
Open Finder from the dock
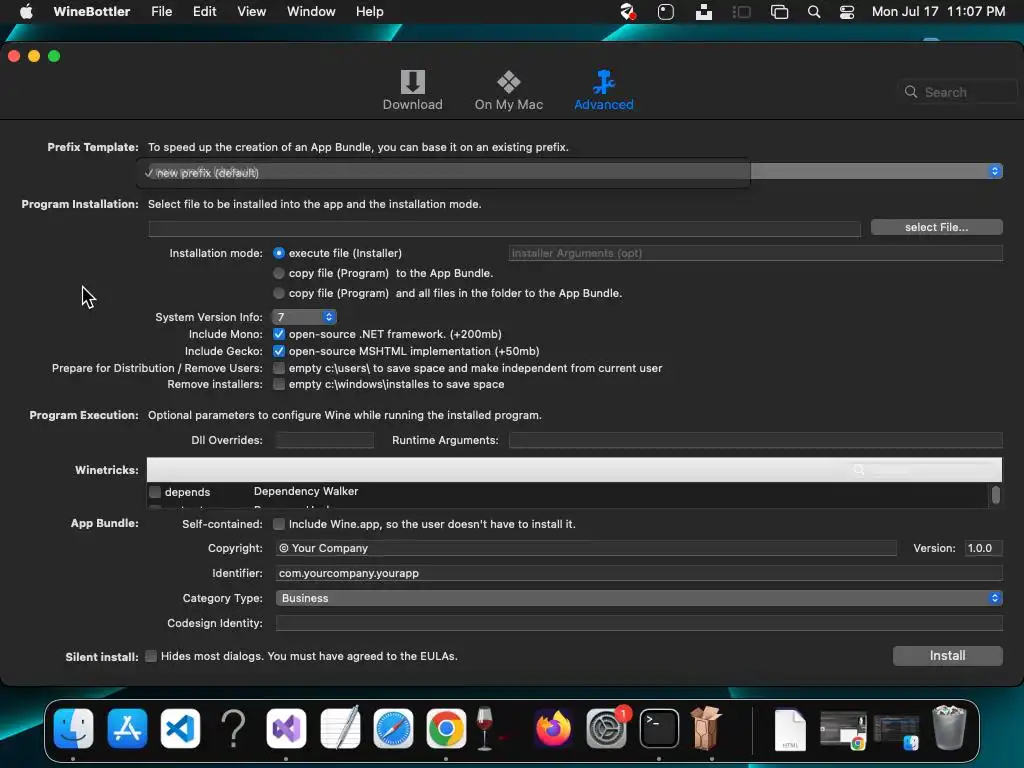73,728
